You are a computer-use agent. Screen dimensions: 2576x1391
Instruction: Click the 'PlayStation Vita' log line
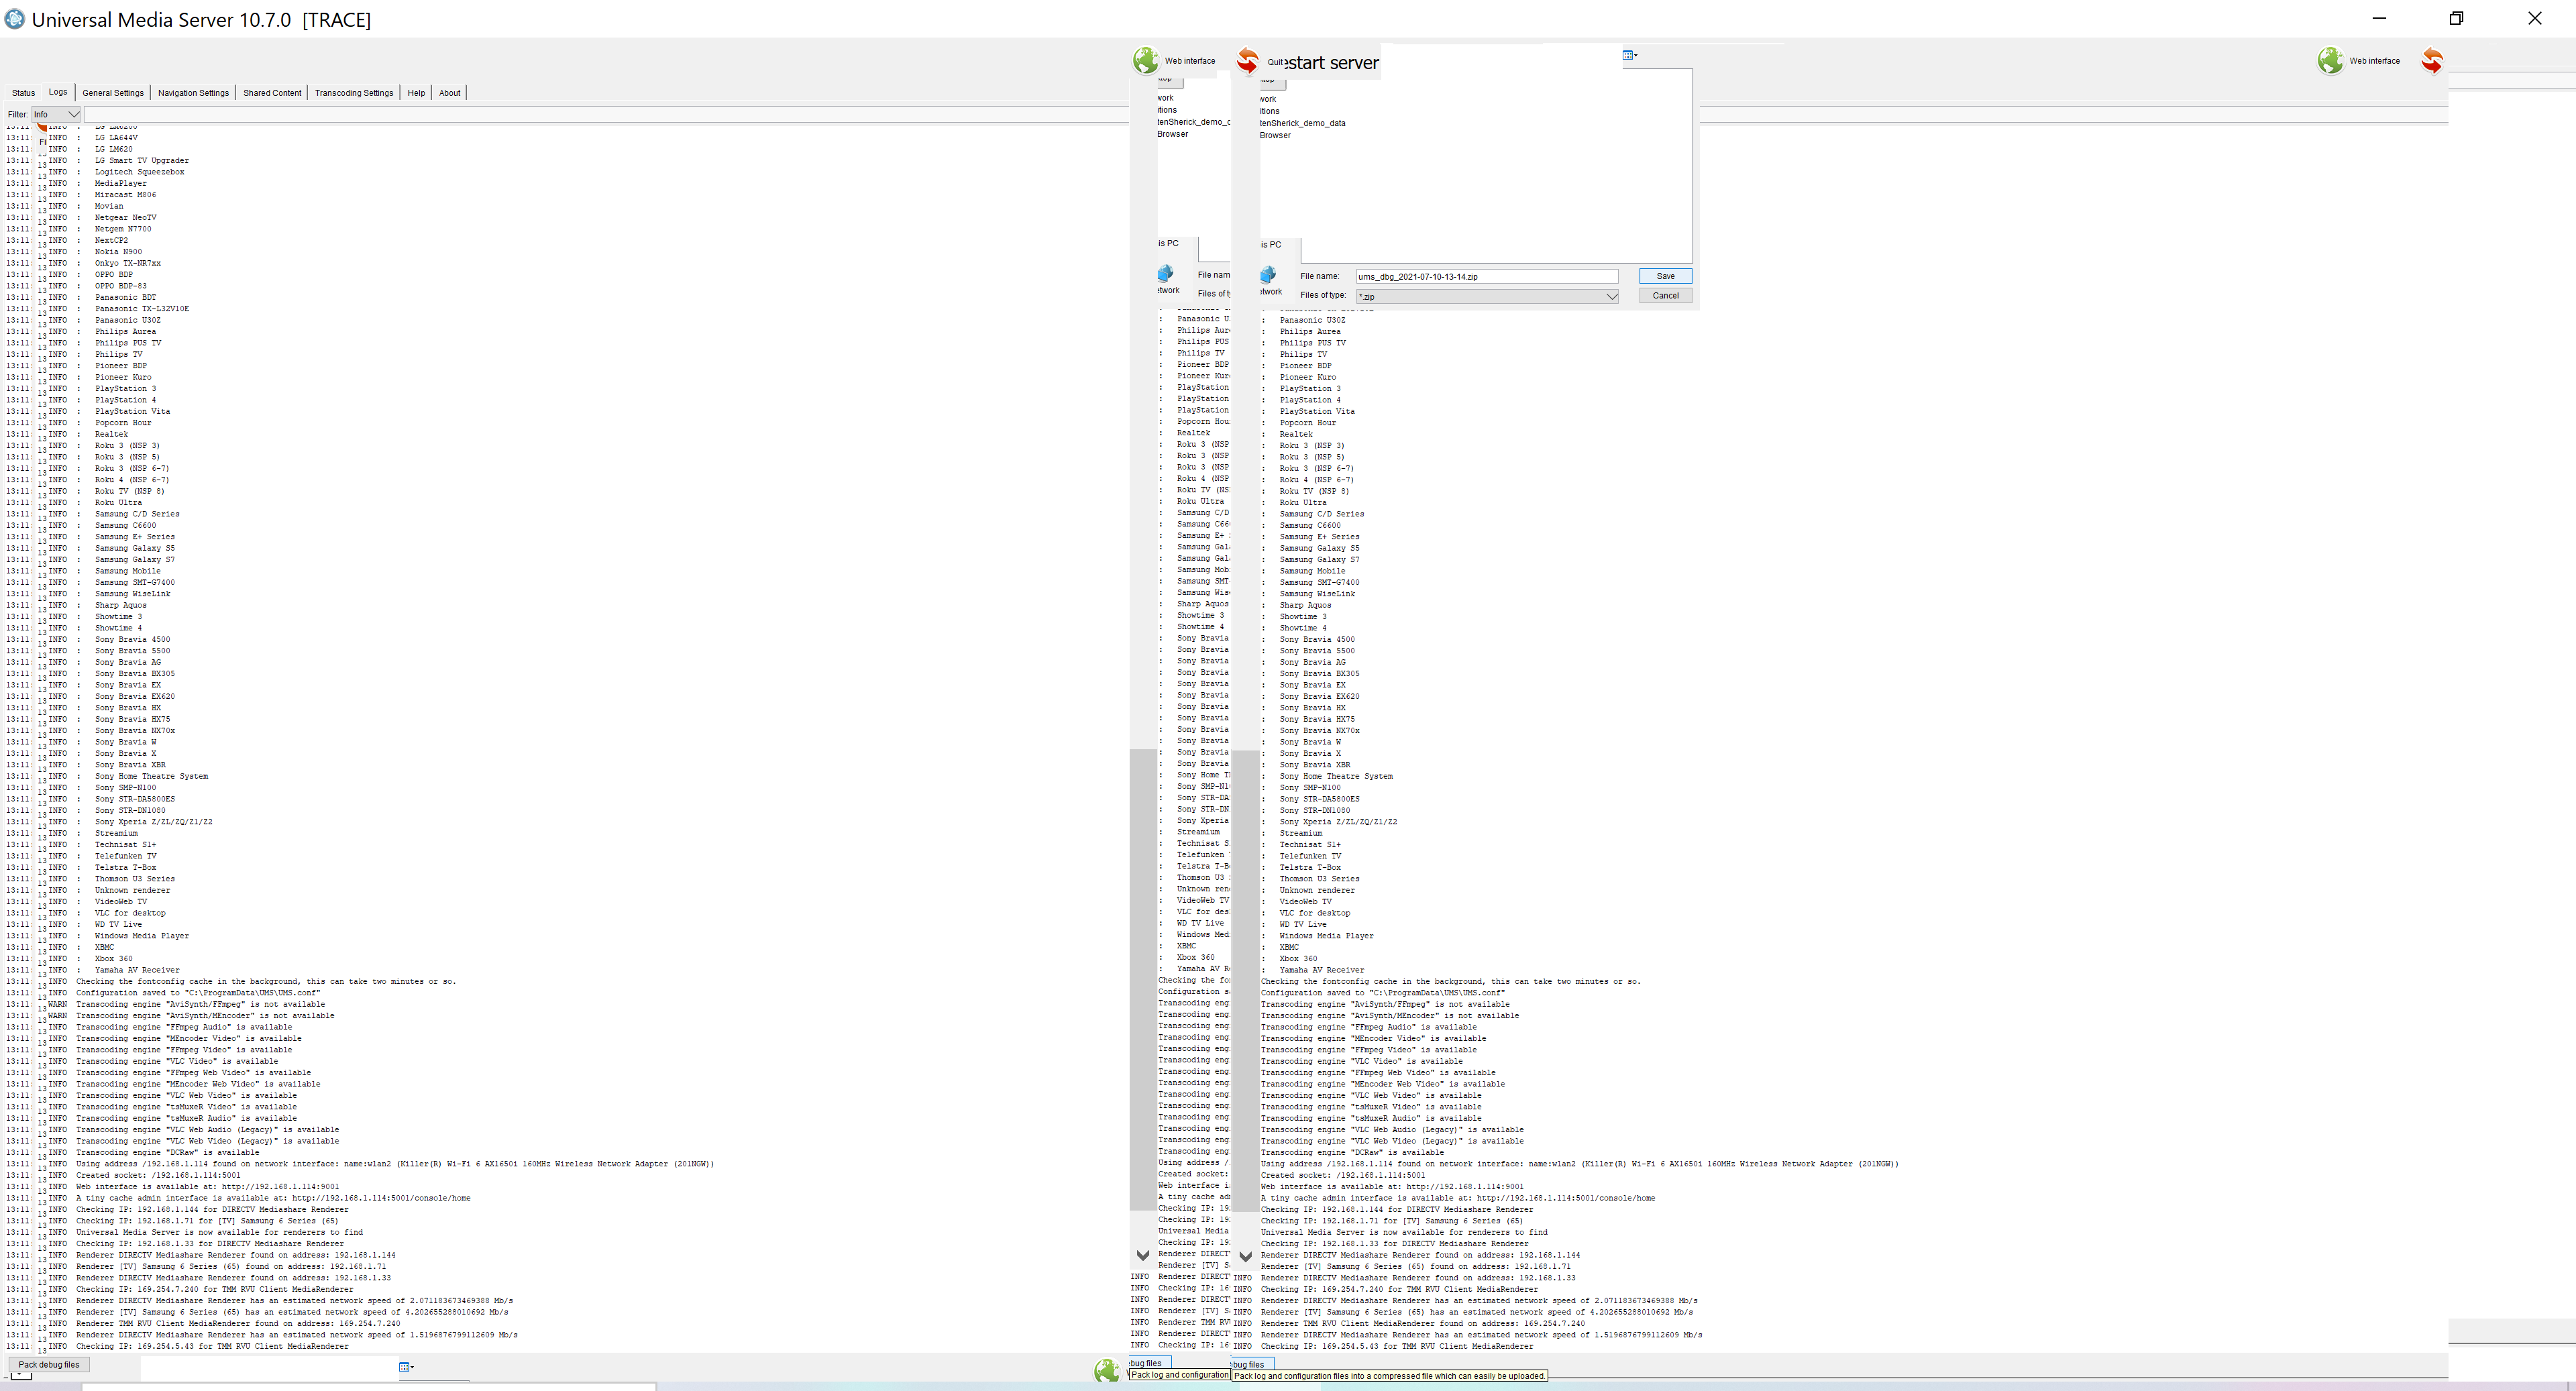click(132, 411)
